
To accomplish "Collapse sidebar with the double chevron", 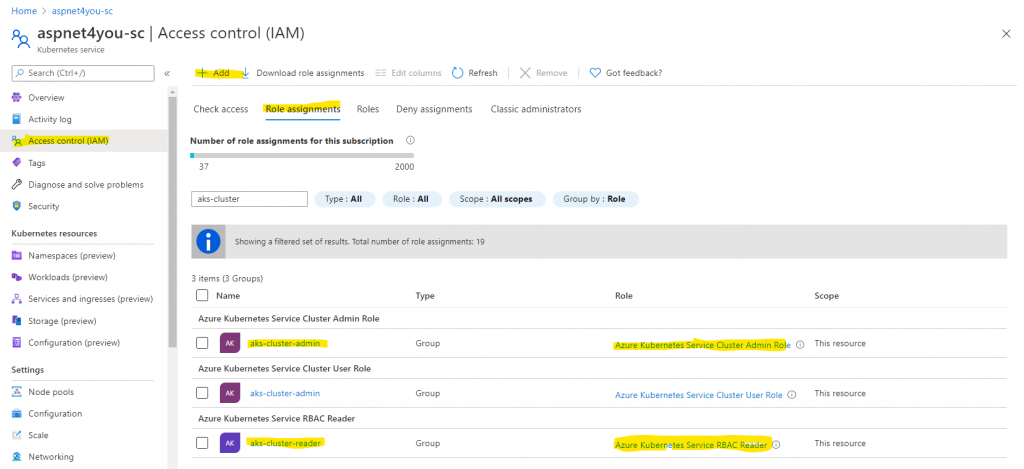I will (x=167, y=73).
